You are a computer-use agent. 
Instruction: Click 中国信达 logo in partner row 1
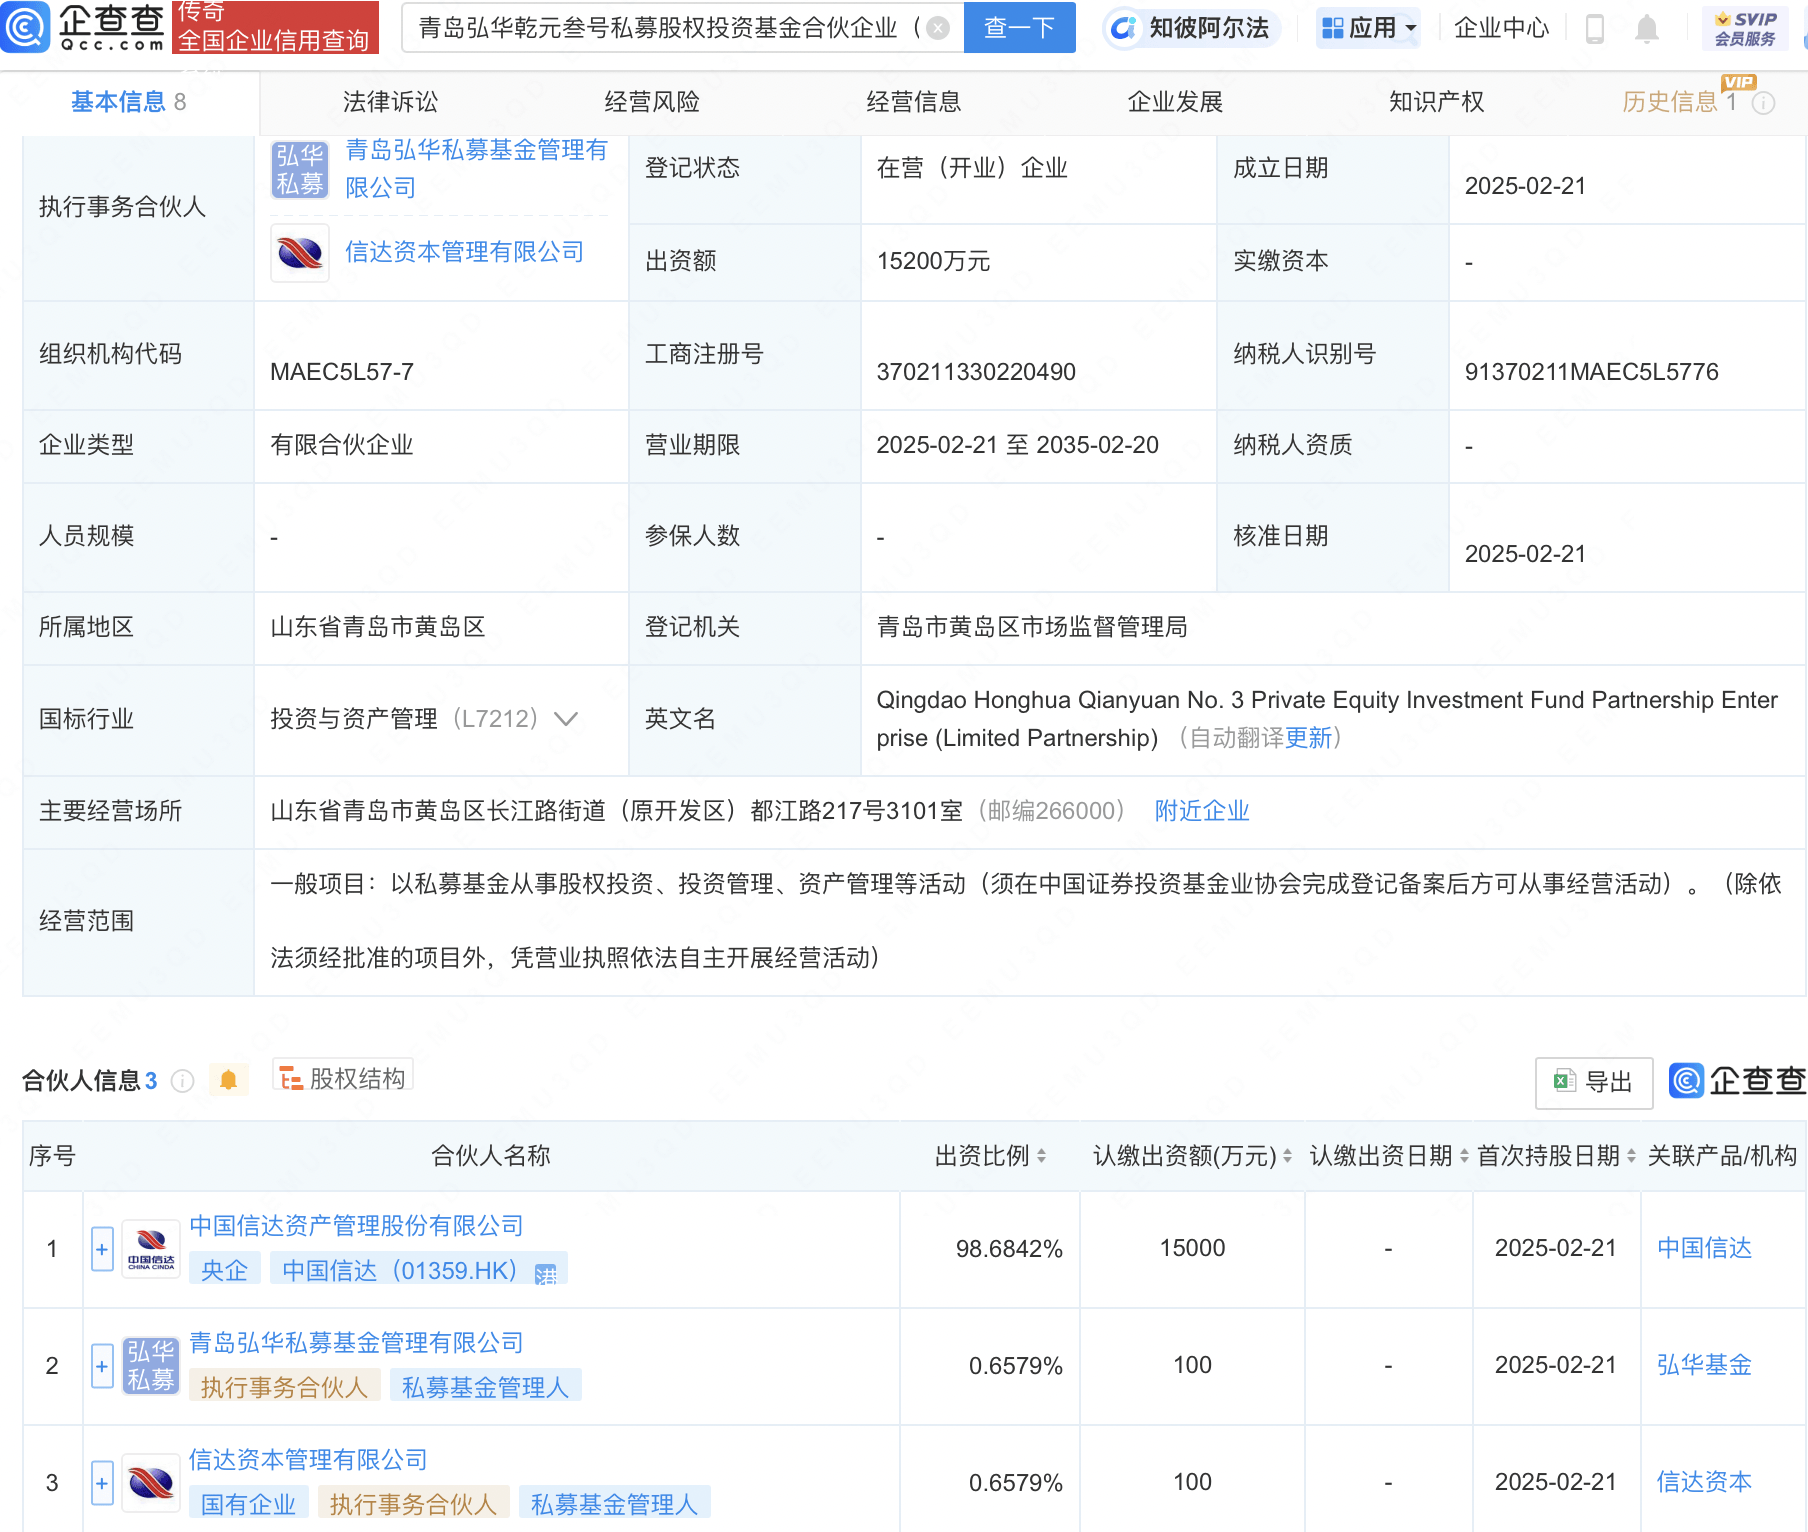pos(151,1249)
